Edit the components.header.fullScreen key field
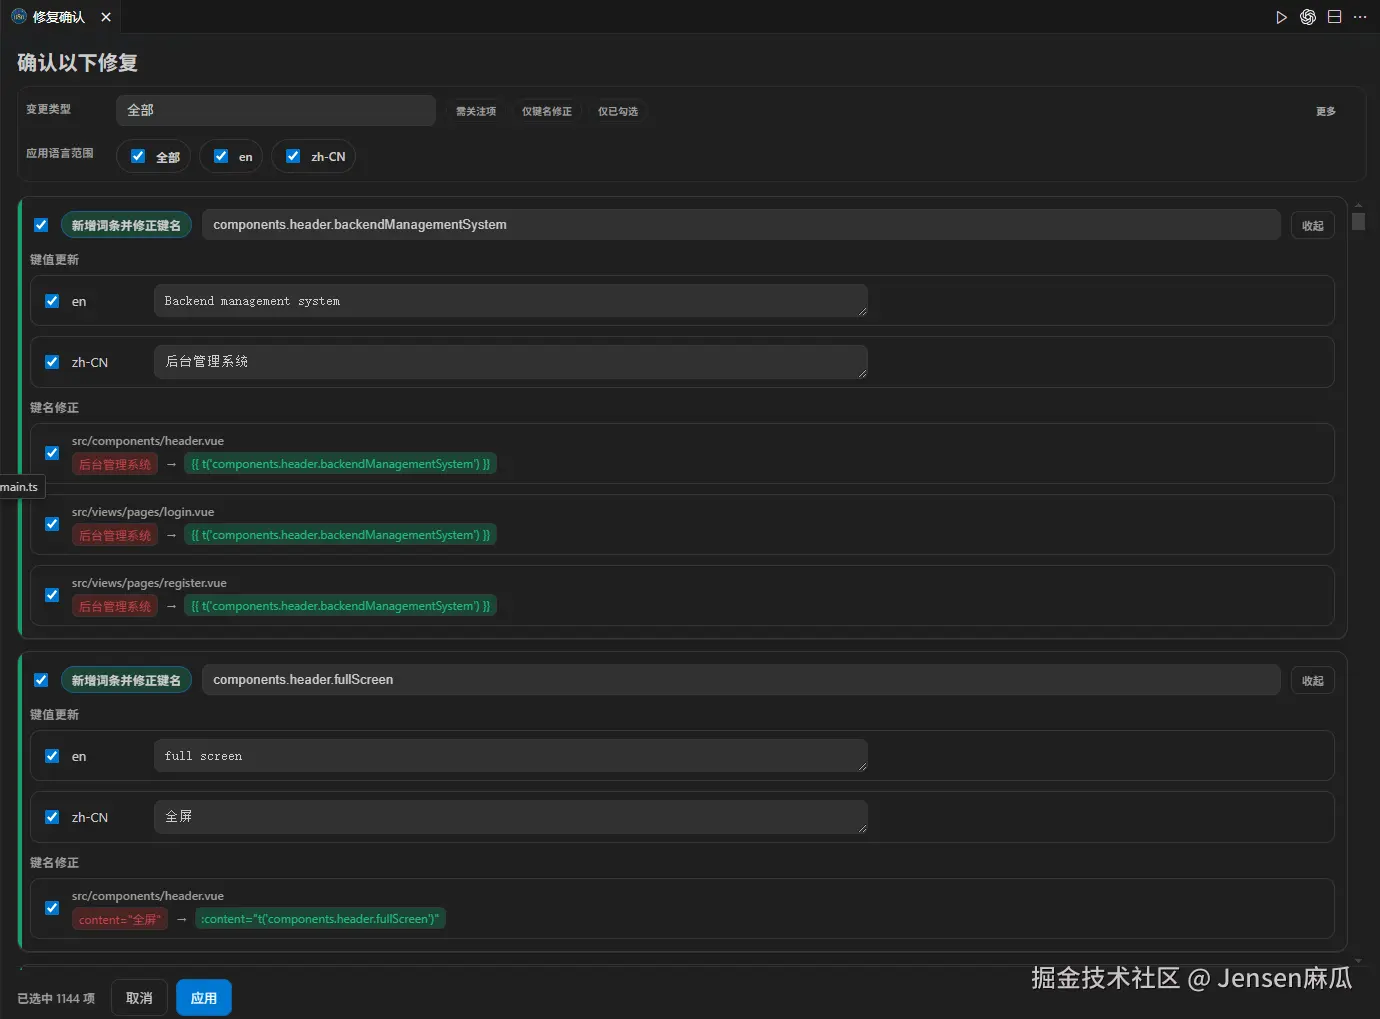 pyautogui.click(x=741, y=680)
